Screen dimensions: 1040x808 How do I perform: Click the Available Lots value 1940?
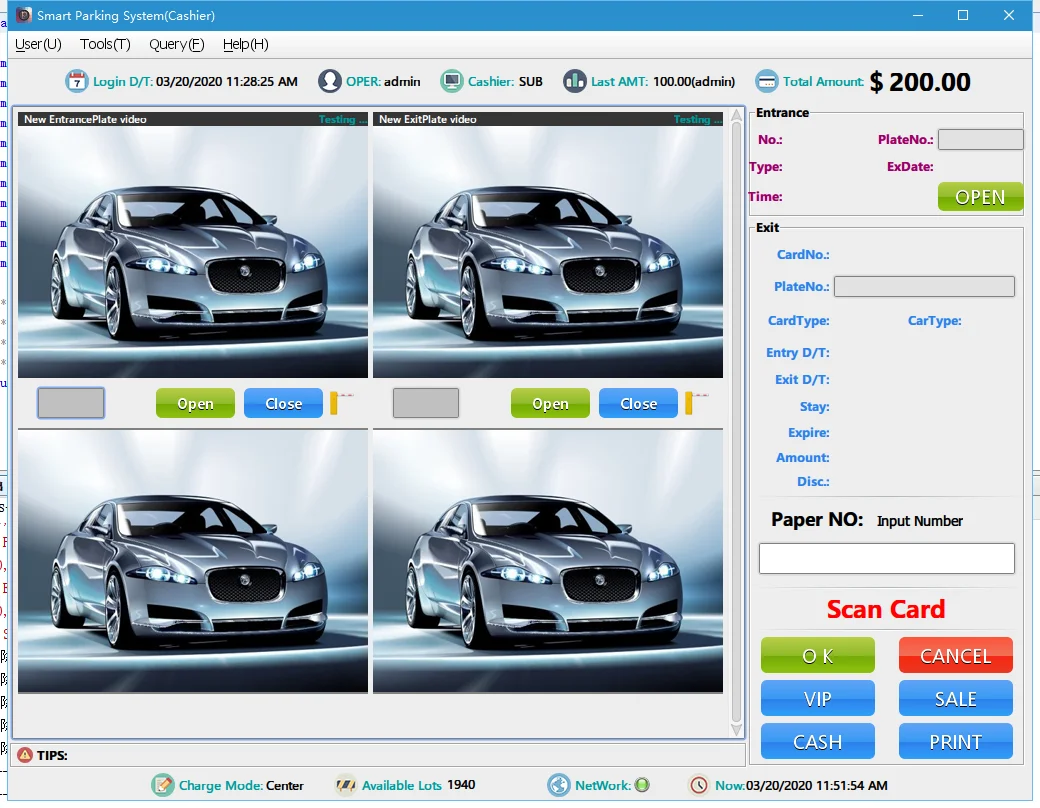[x=461, y=785]
